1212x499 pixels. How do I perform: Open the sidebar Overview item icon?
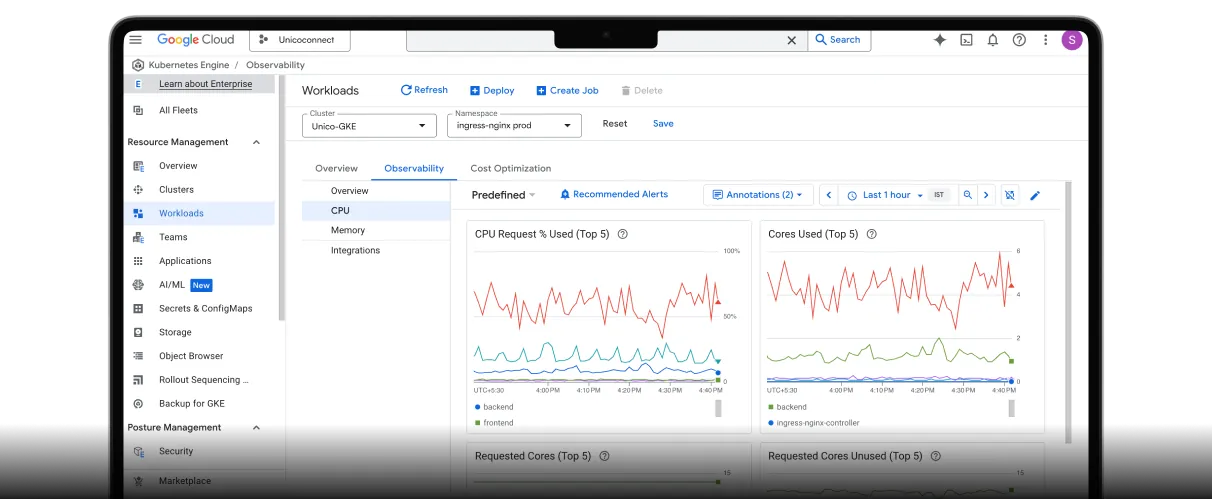[x=138, y=166]
